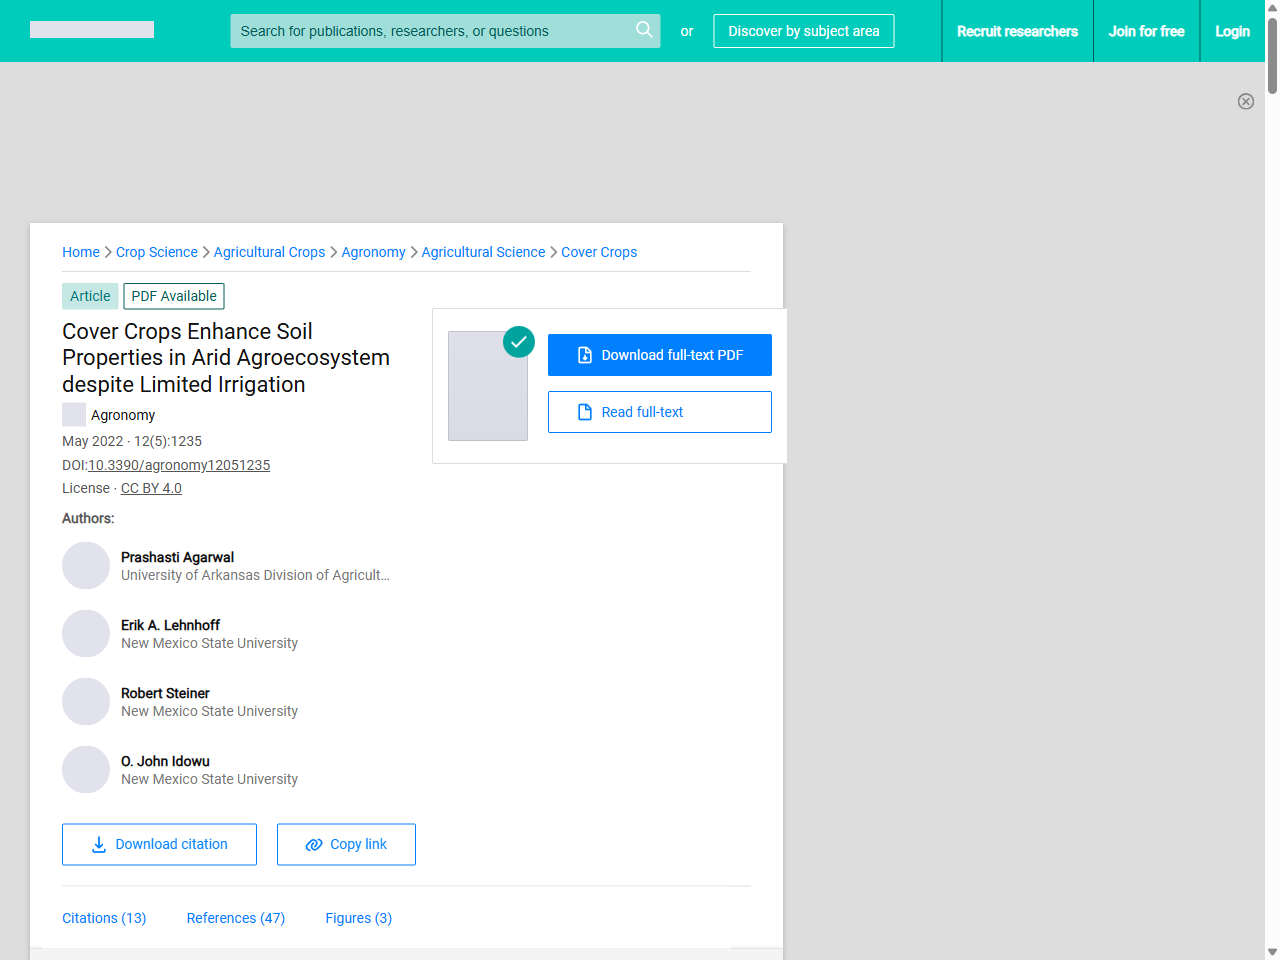Click Discover by subject area button
This screenshot has height=960, width=1280.
pos(804,31)
